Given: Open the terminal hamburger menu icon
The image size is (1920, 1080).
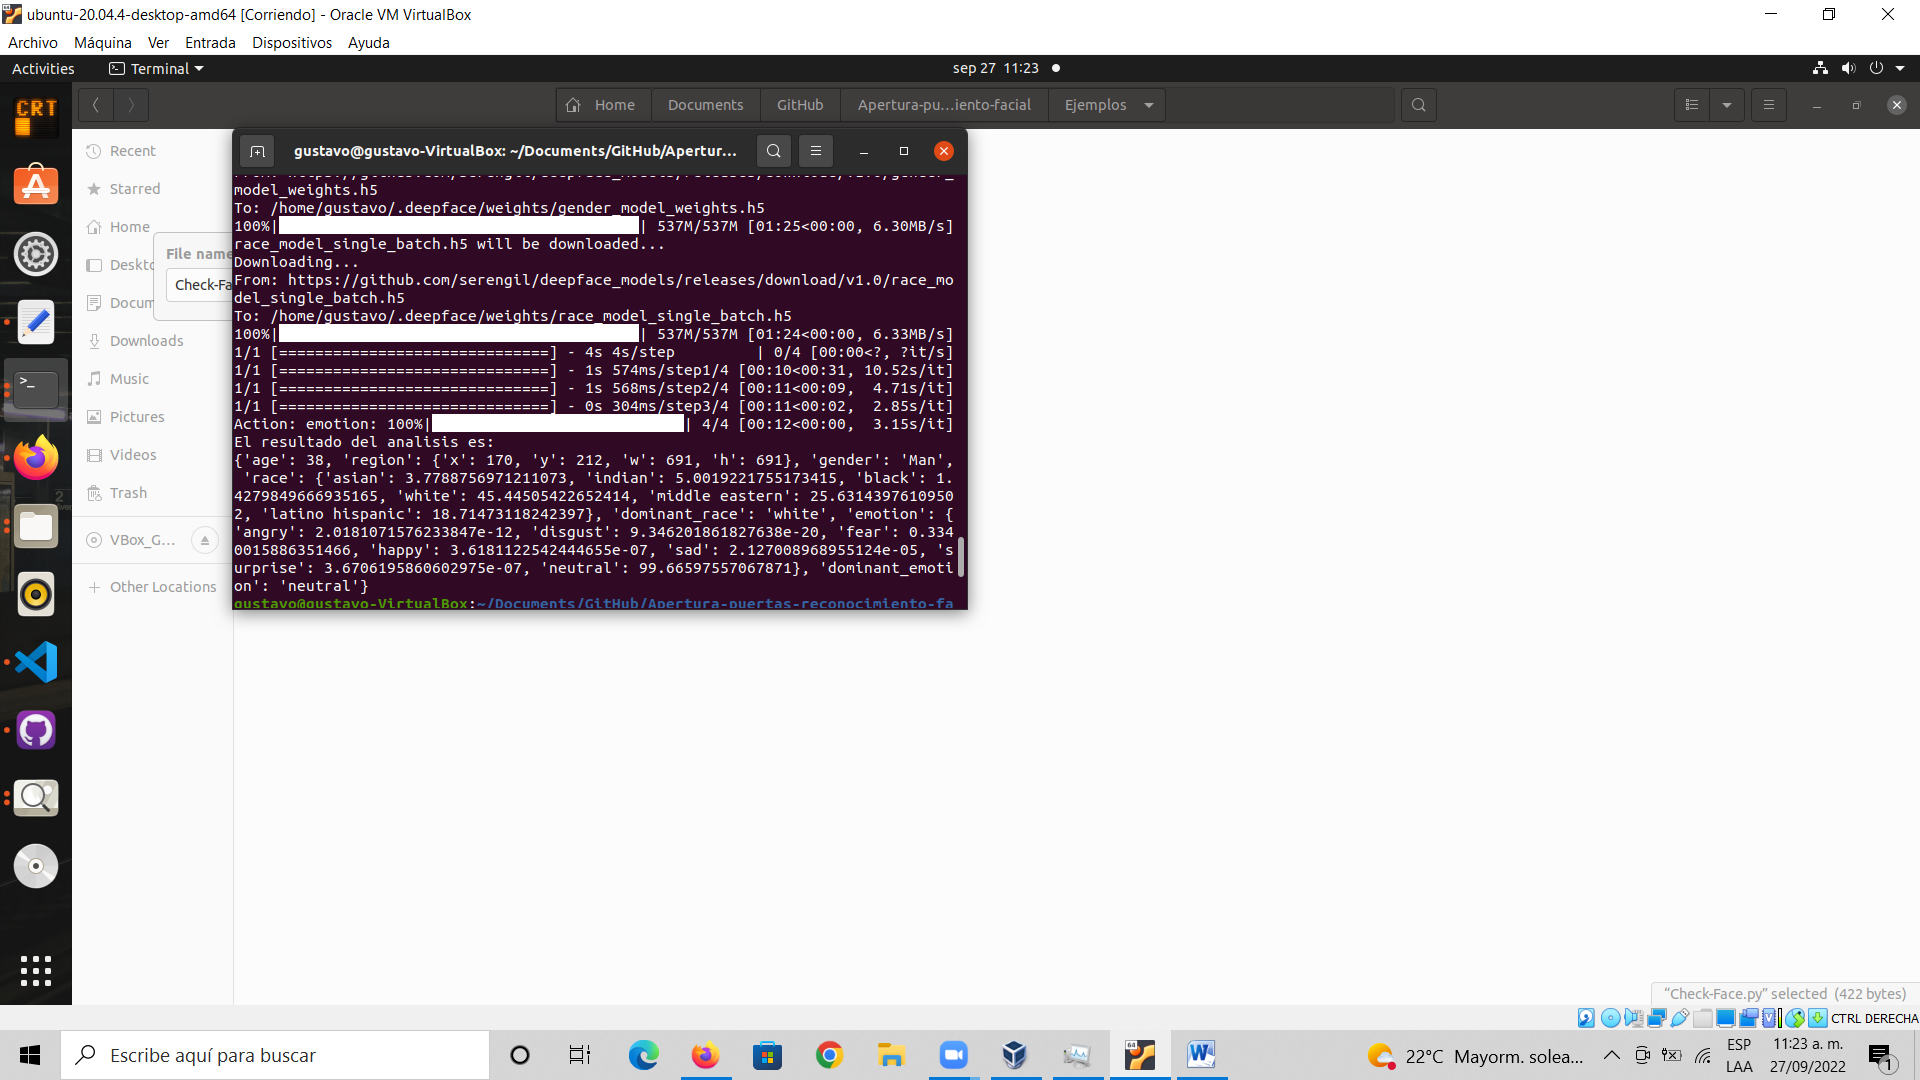Looking at the screenshot, I should click(816, 150).
